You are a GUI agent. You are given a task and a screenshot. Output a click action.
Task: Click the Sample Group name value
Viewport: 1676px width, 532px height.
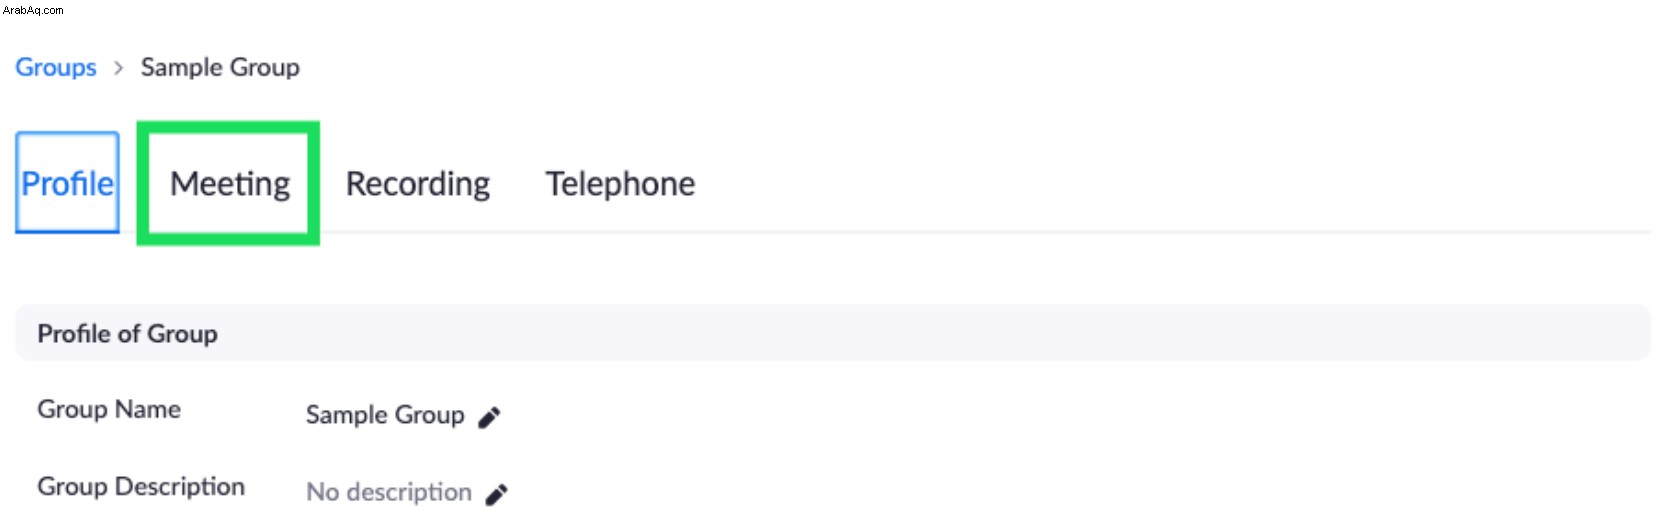pos(385,415)
